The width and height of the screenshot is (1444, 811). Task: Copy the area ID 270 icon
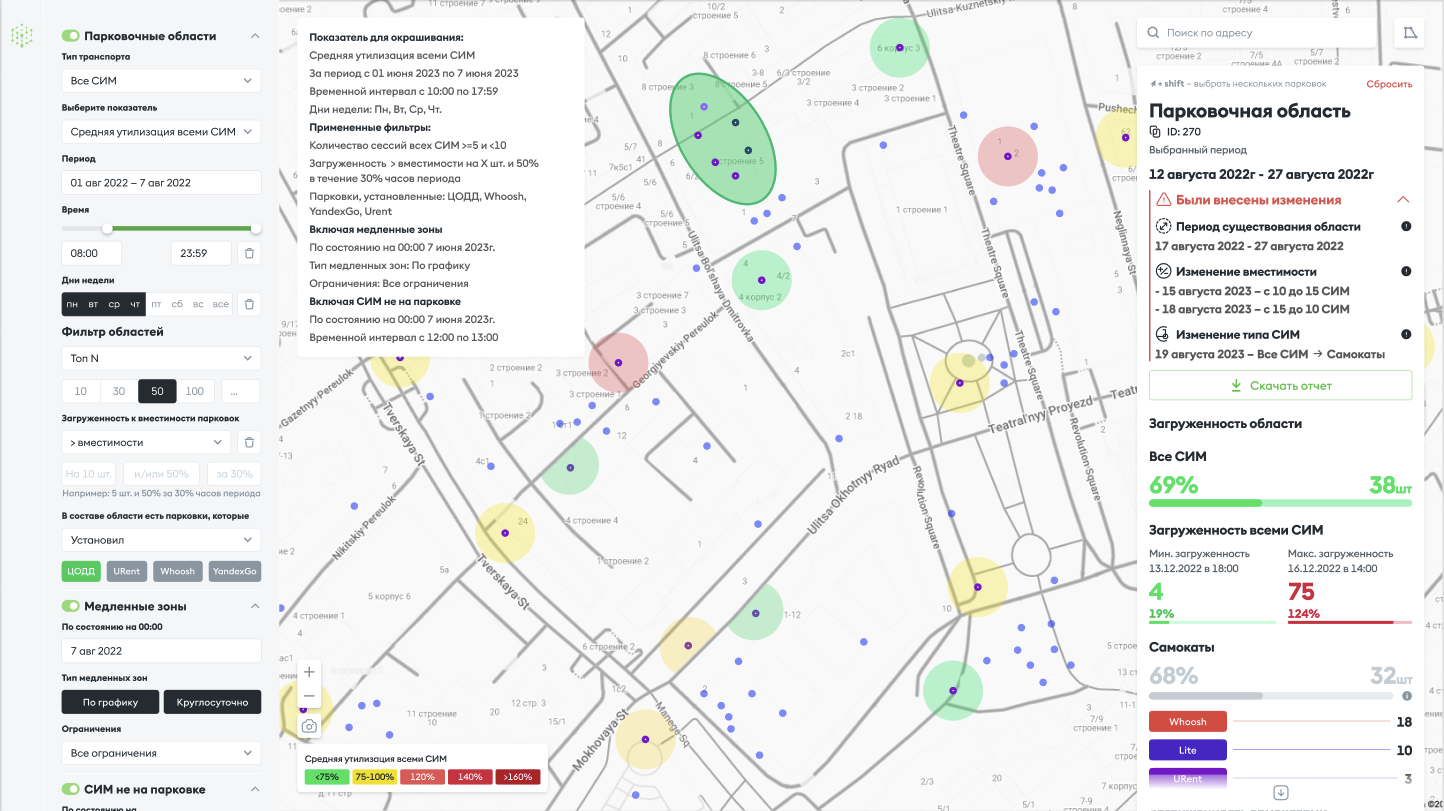1155,131
